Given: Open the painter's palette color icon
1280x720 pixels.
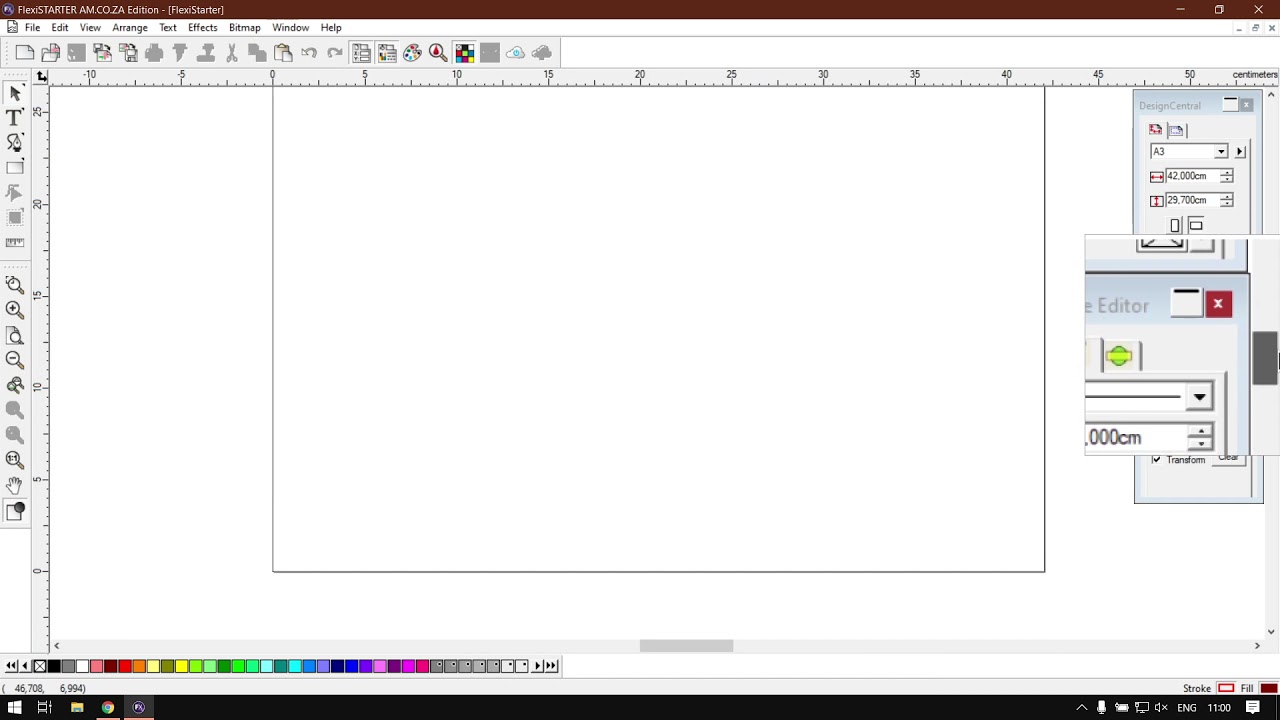Looking at the screenshot, I should pyautogui.click(x=412, y=53).
